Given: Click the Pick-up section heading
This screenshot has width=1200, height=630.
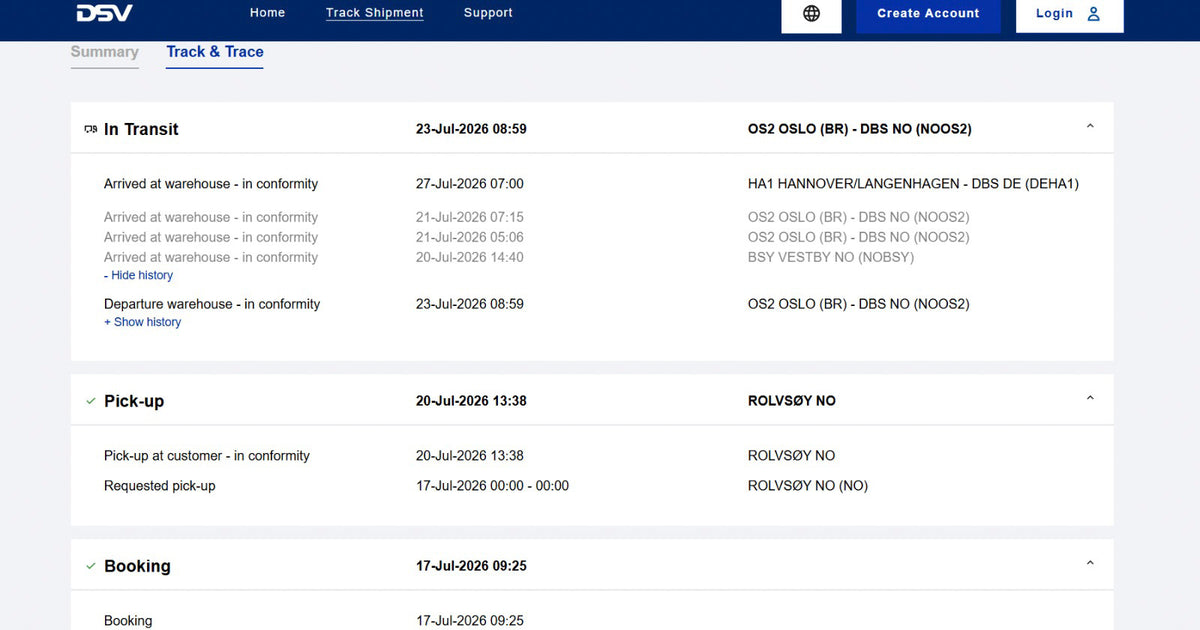Looking at the screenshot, I should coord(134,401).
